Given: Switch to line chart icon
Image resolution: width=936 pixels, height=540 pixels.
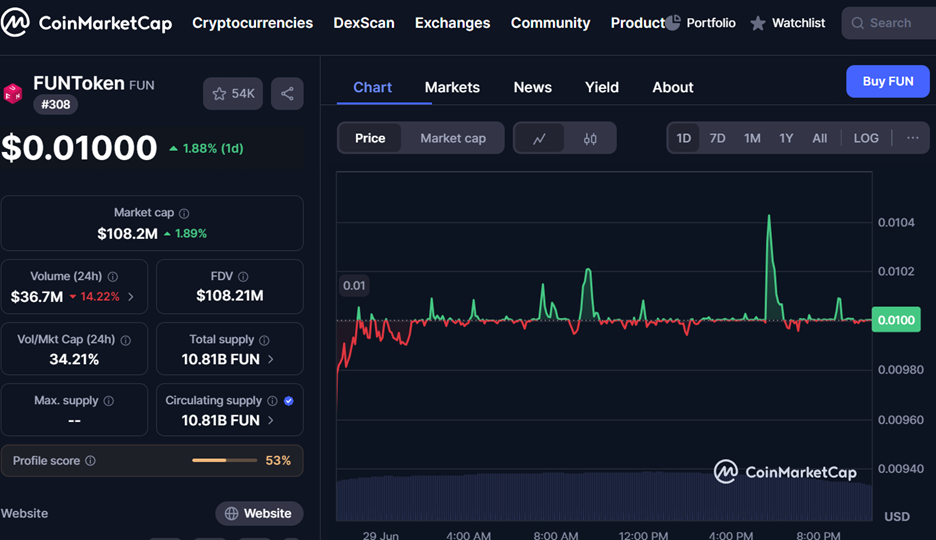Looking at the screenshot, I should click(539, 138).
